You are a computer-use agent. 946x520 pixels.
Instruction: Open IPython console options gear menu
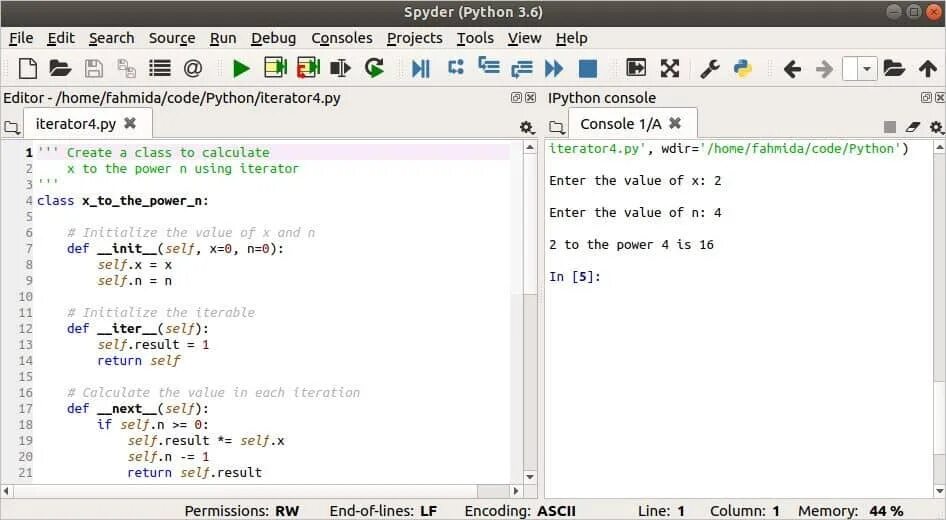tap(936, 127)
